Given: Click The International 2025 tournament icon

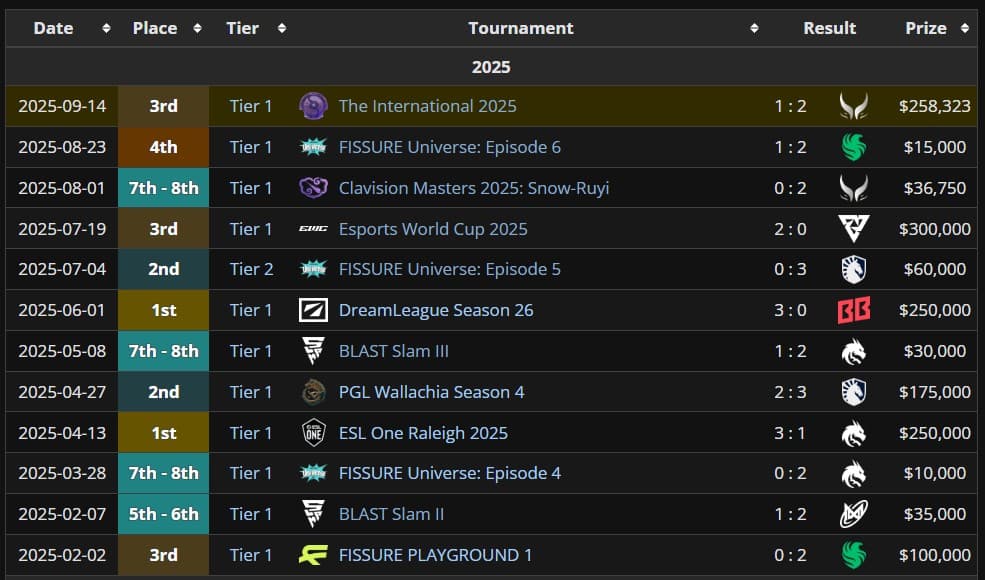Looking at the screenshot, I should pyautogui.click(x=313, y=106).
